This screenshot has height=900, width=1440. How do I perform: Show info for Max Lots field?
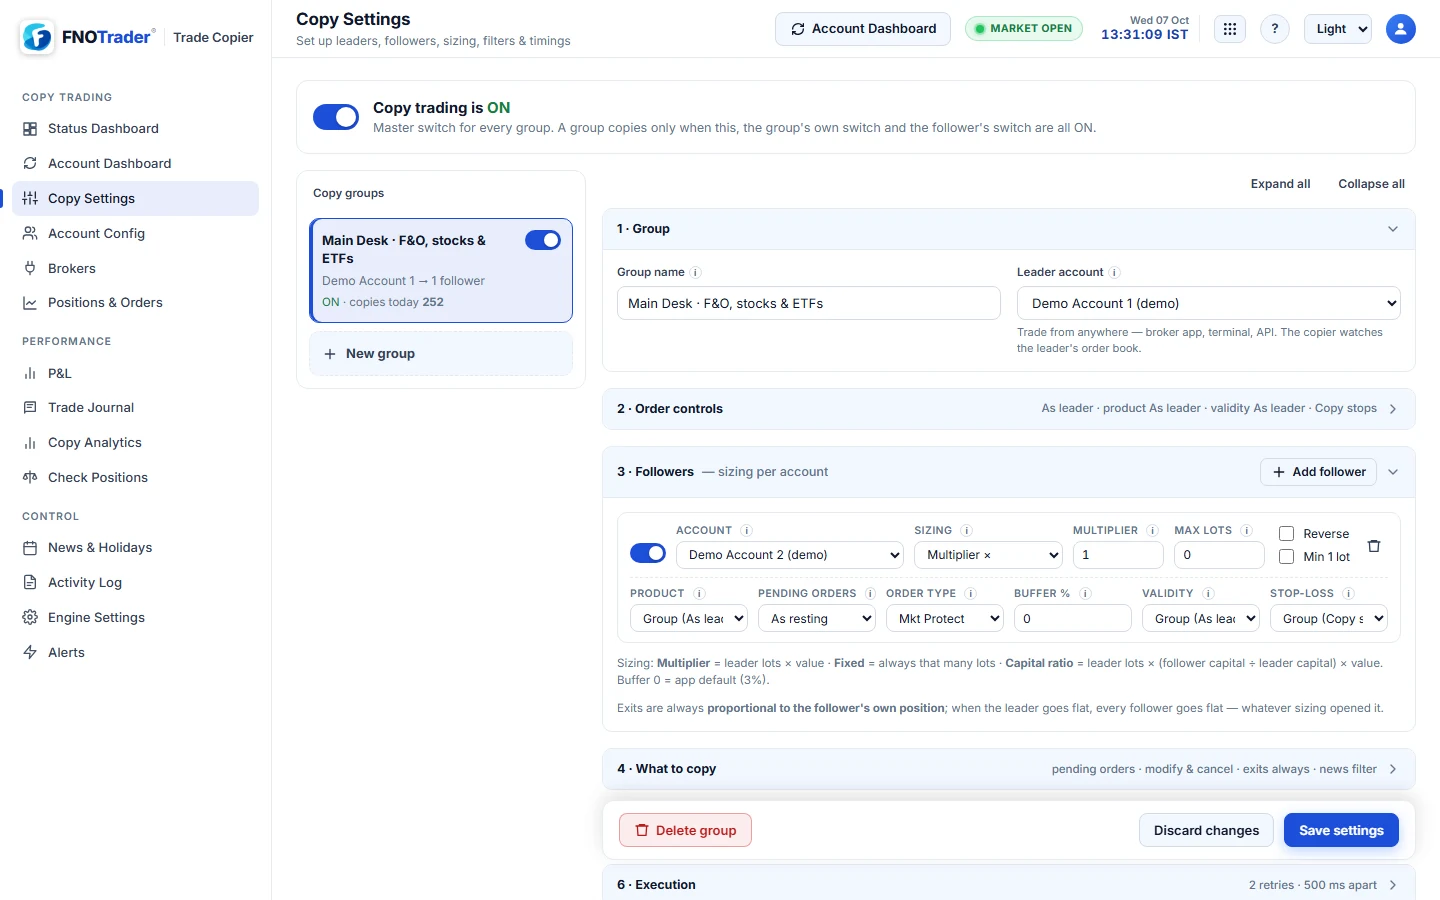[x=1247, y=530]
